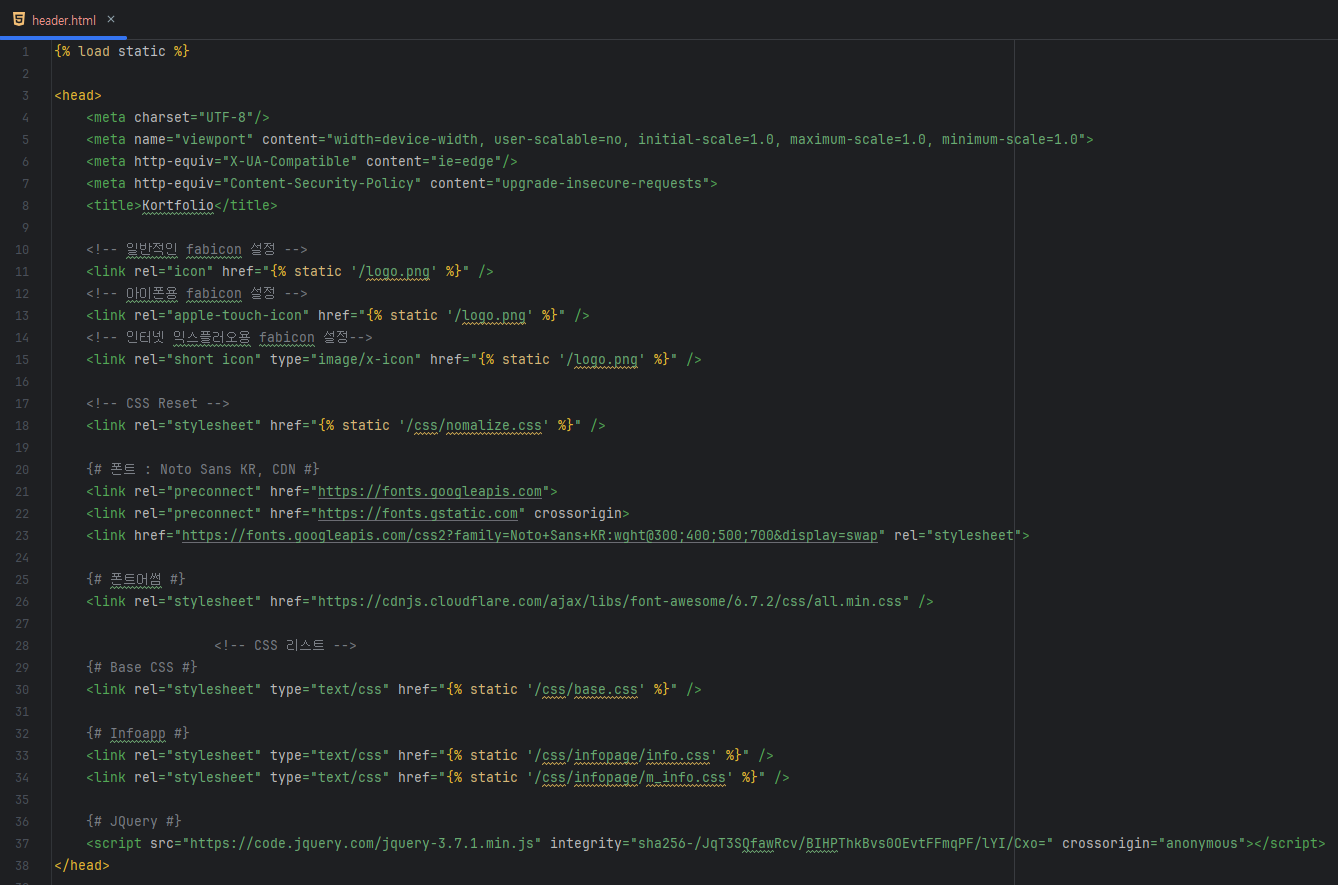The height and width of the screenshot is (885, 1338).
Task: Click the closing </title> tag
Action: 246,205
